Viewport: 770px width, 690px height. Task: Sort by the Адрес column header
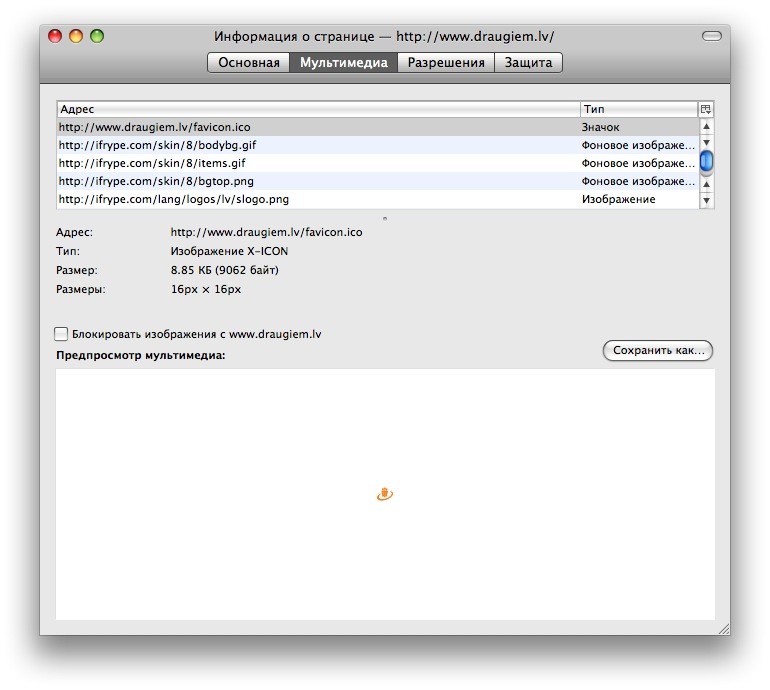tap(319, 109)
